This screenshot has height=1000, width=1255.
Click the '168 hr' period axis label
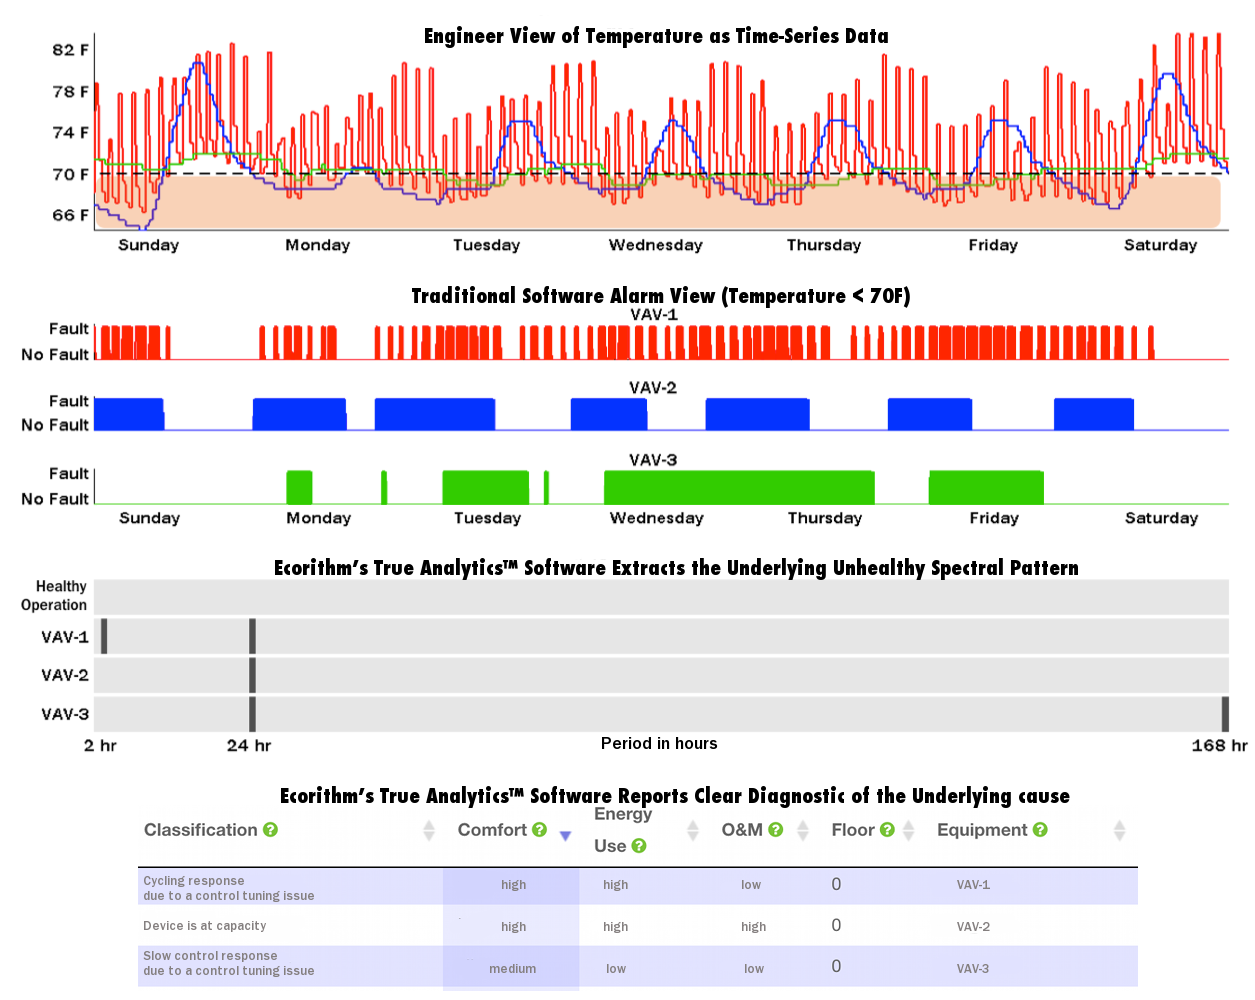click(x=1219, y=745)
